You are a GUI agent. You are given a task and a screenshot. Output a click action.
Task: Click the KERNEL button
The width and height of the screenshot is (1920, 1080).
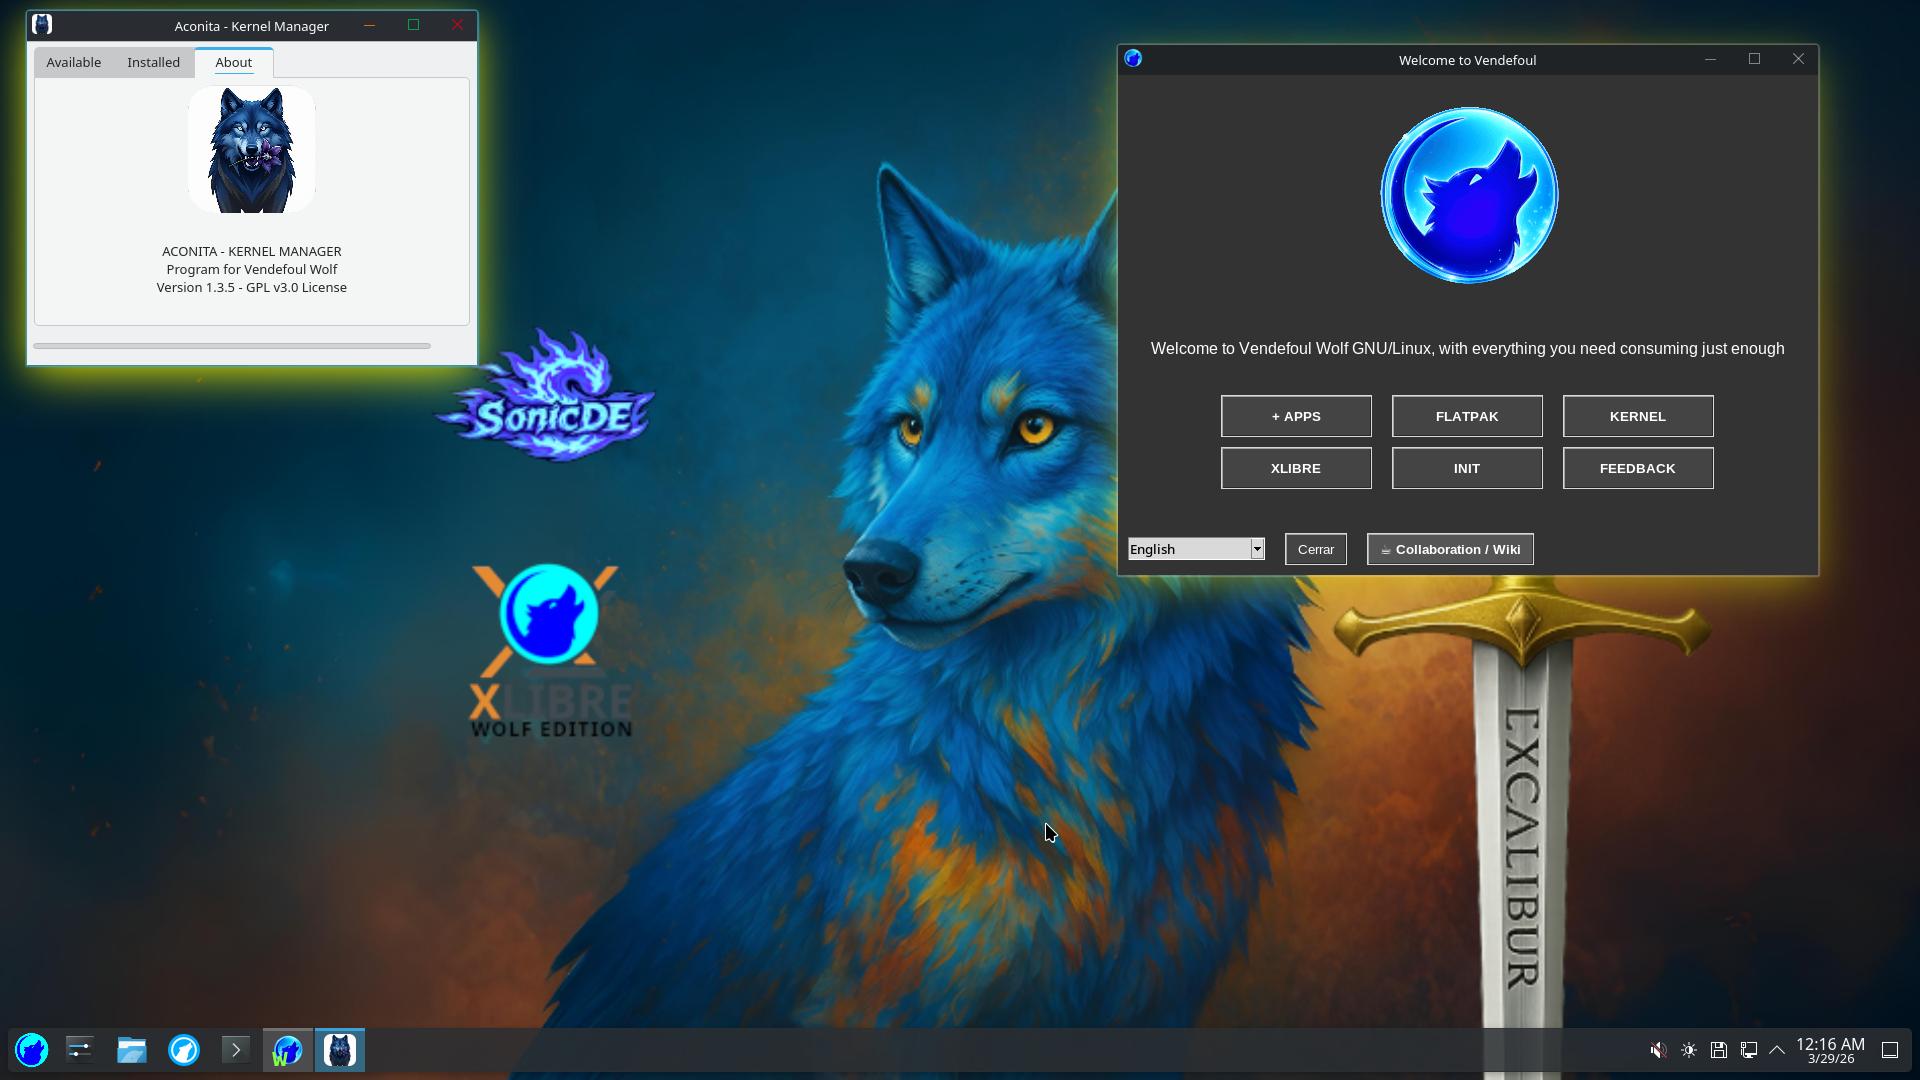click(x=1637, y=416)
